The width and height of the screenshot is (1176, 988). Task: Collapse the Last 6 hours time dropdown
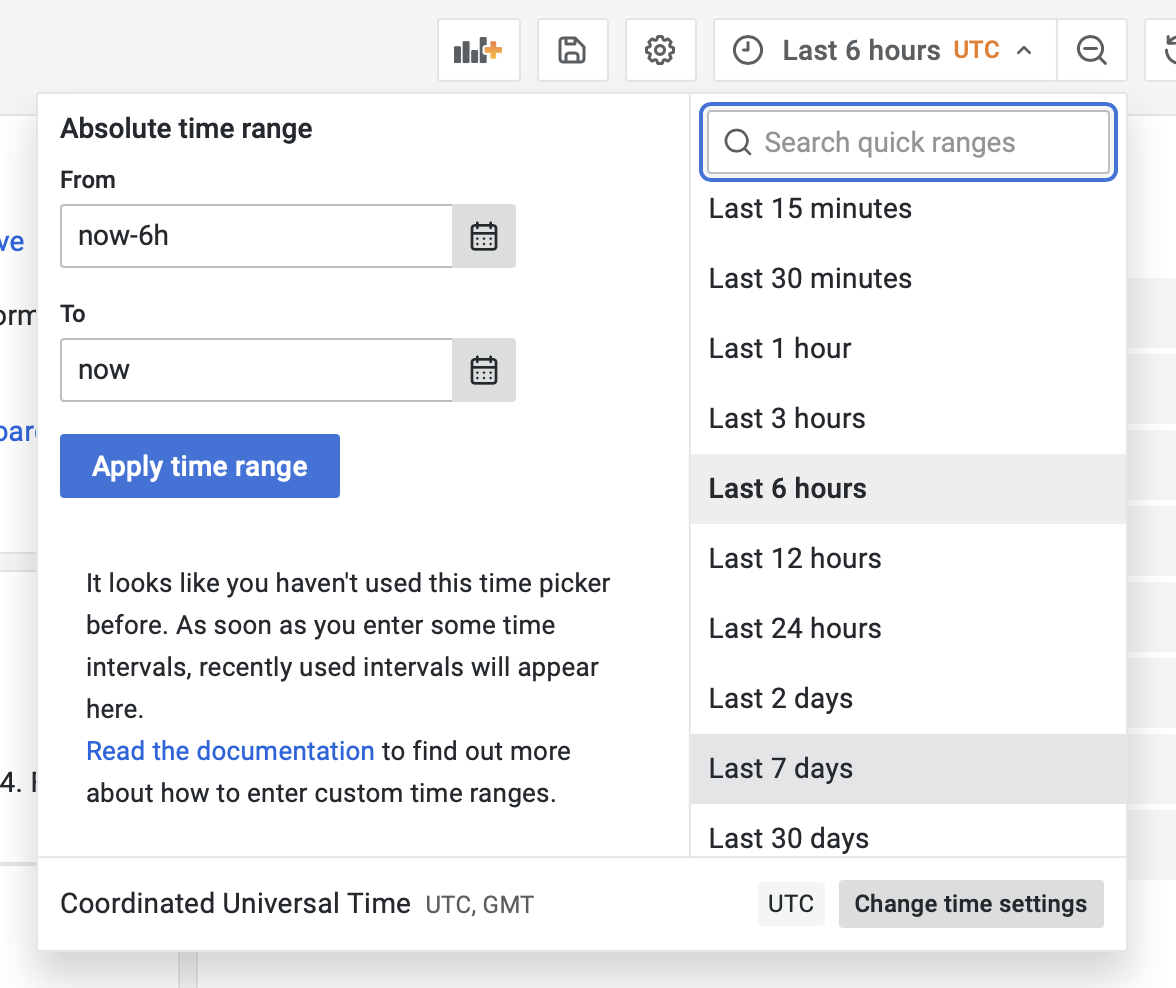[x=1024, y=50]
